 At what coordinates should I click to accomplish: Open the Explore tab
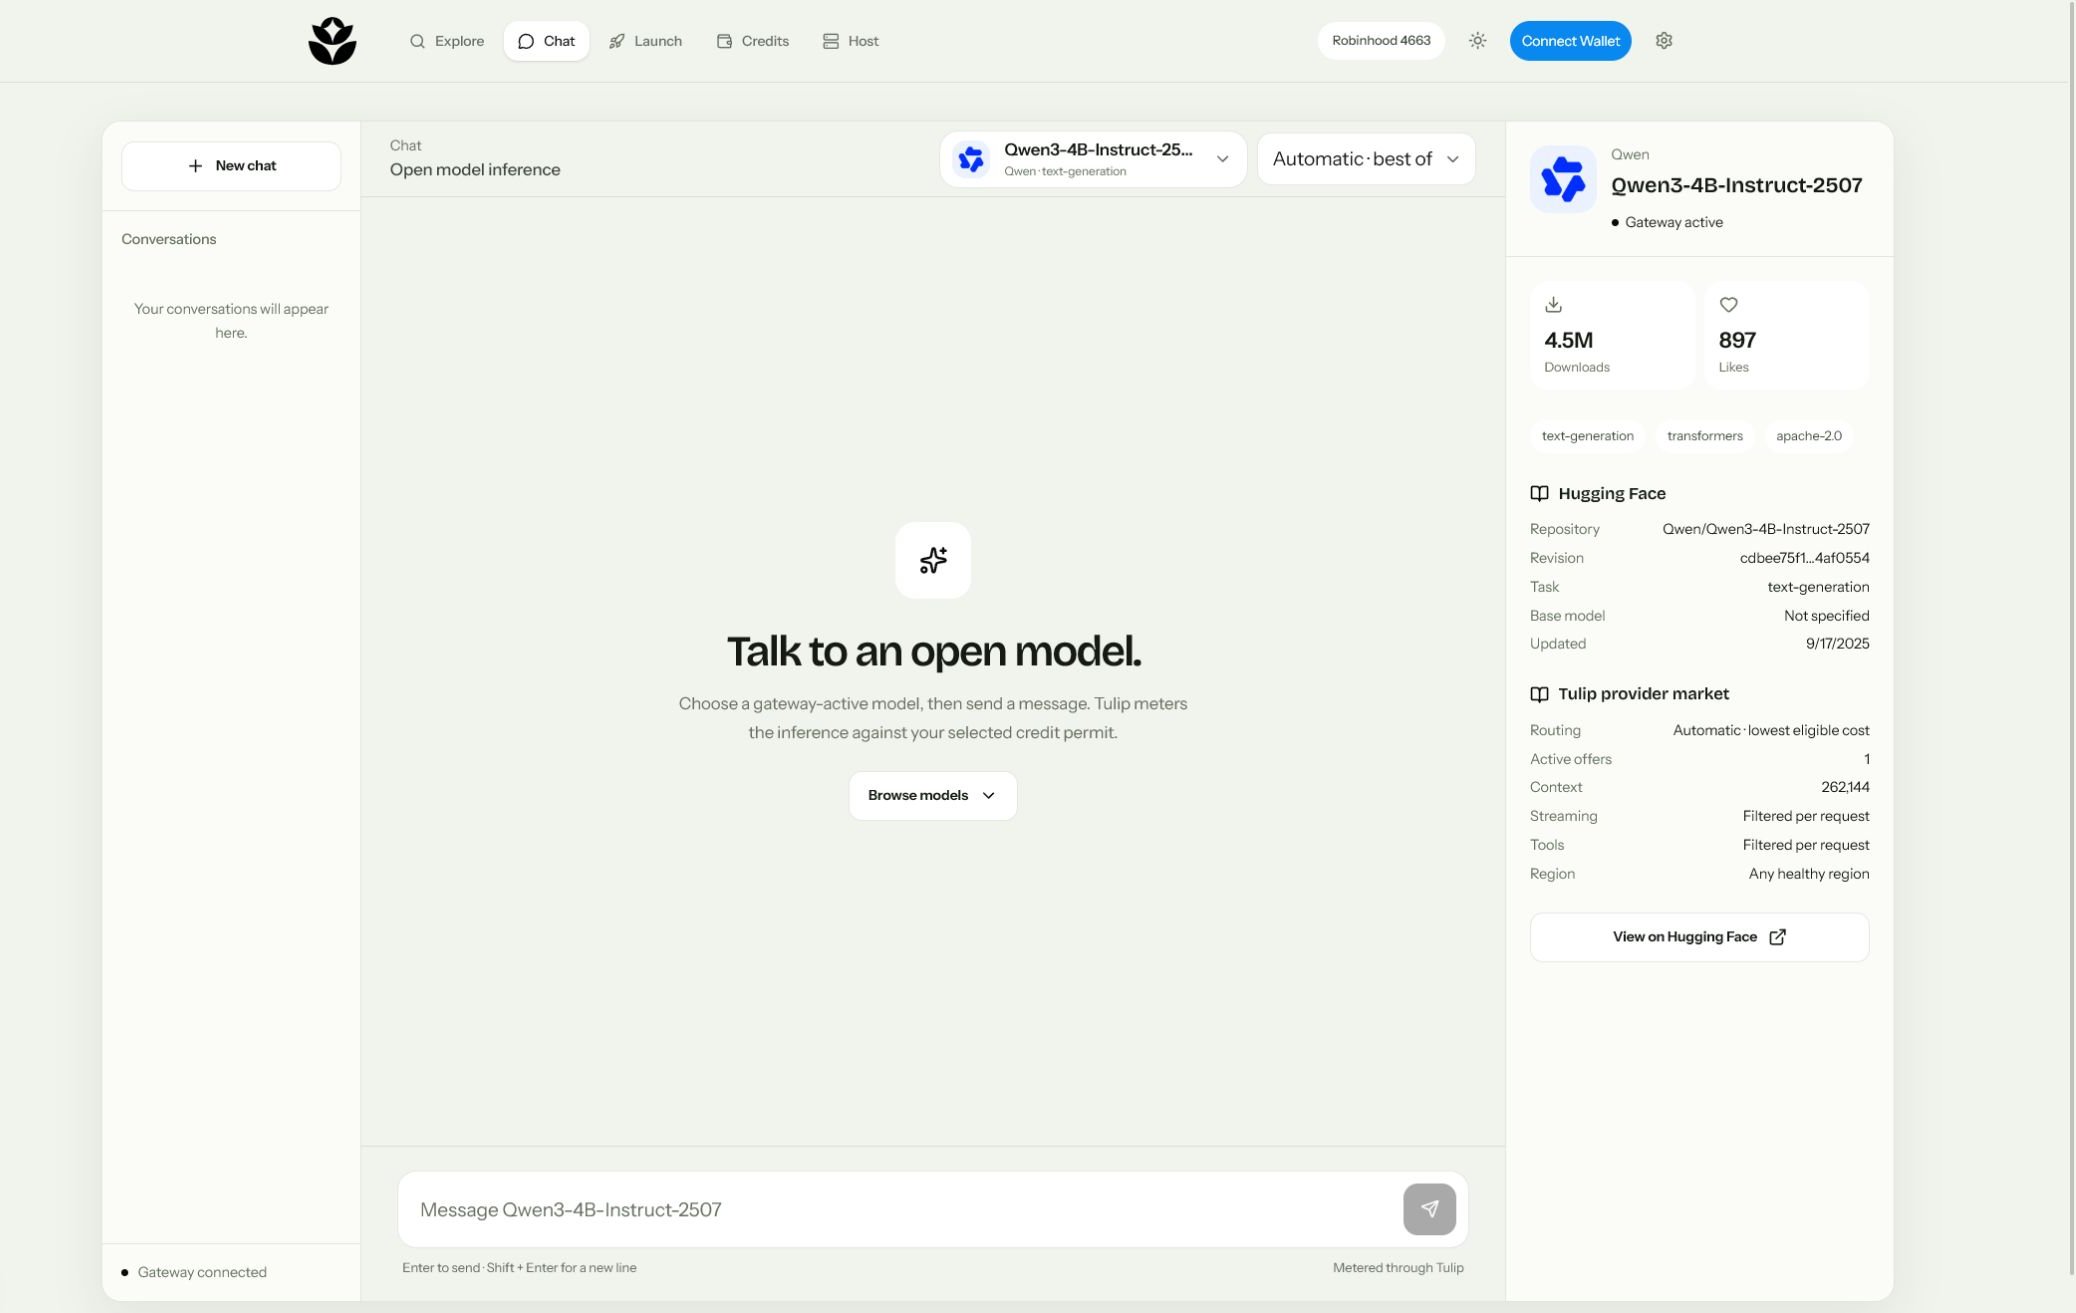tap(447, 41)
